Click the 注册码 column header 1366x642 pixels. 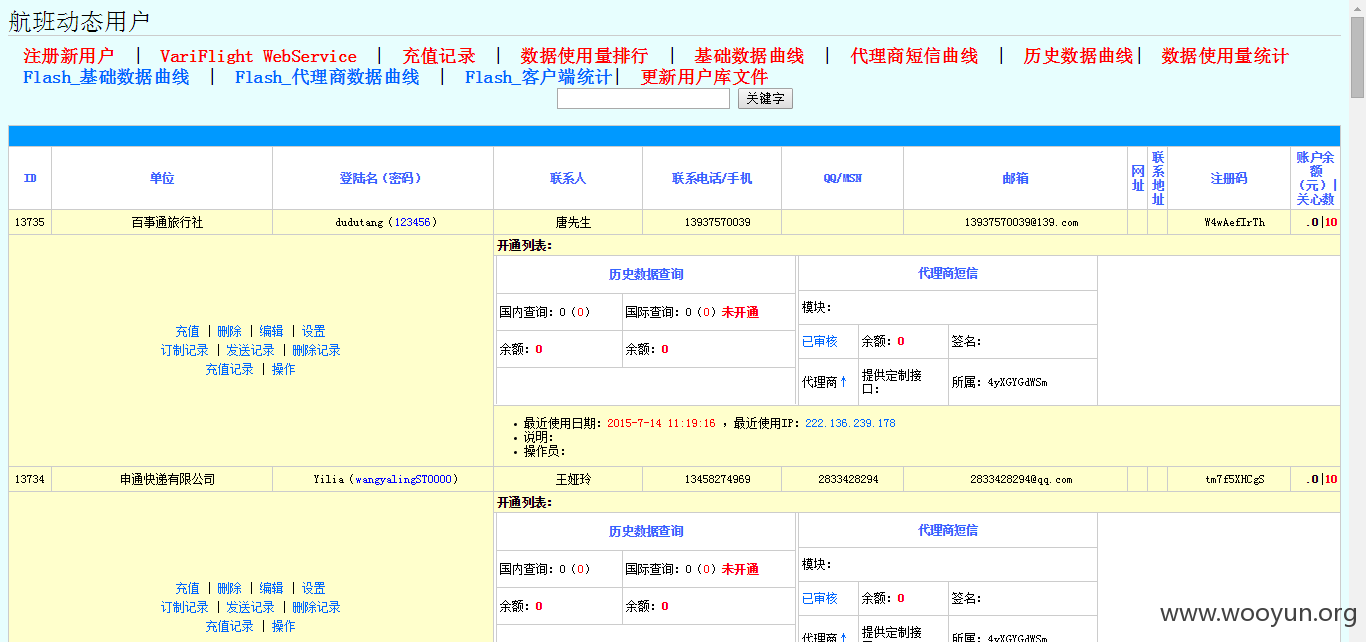[x=1229, y=178]
